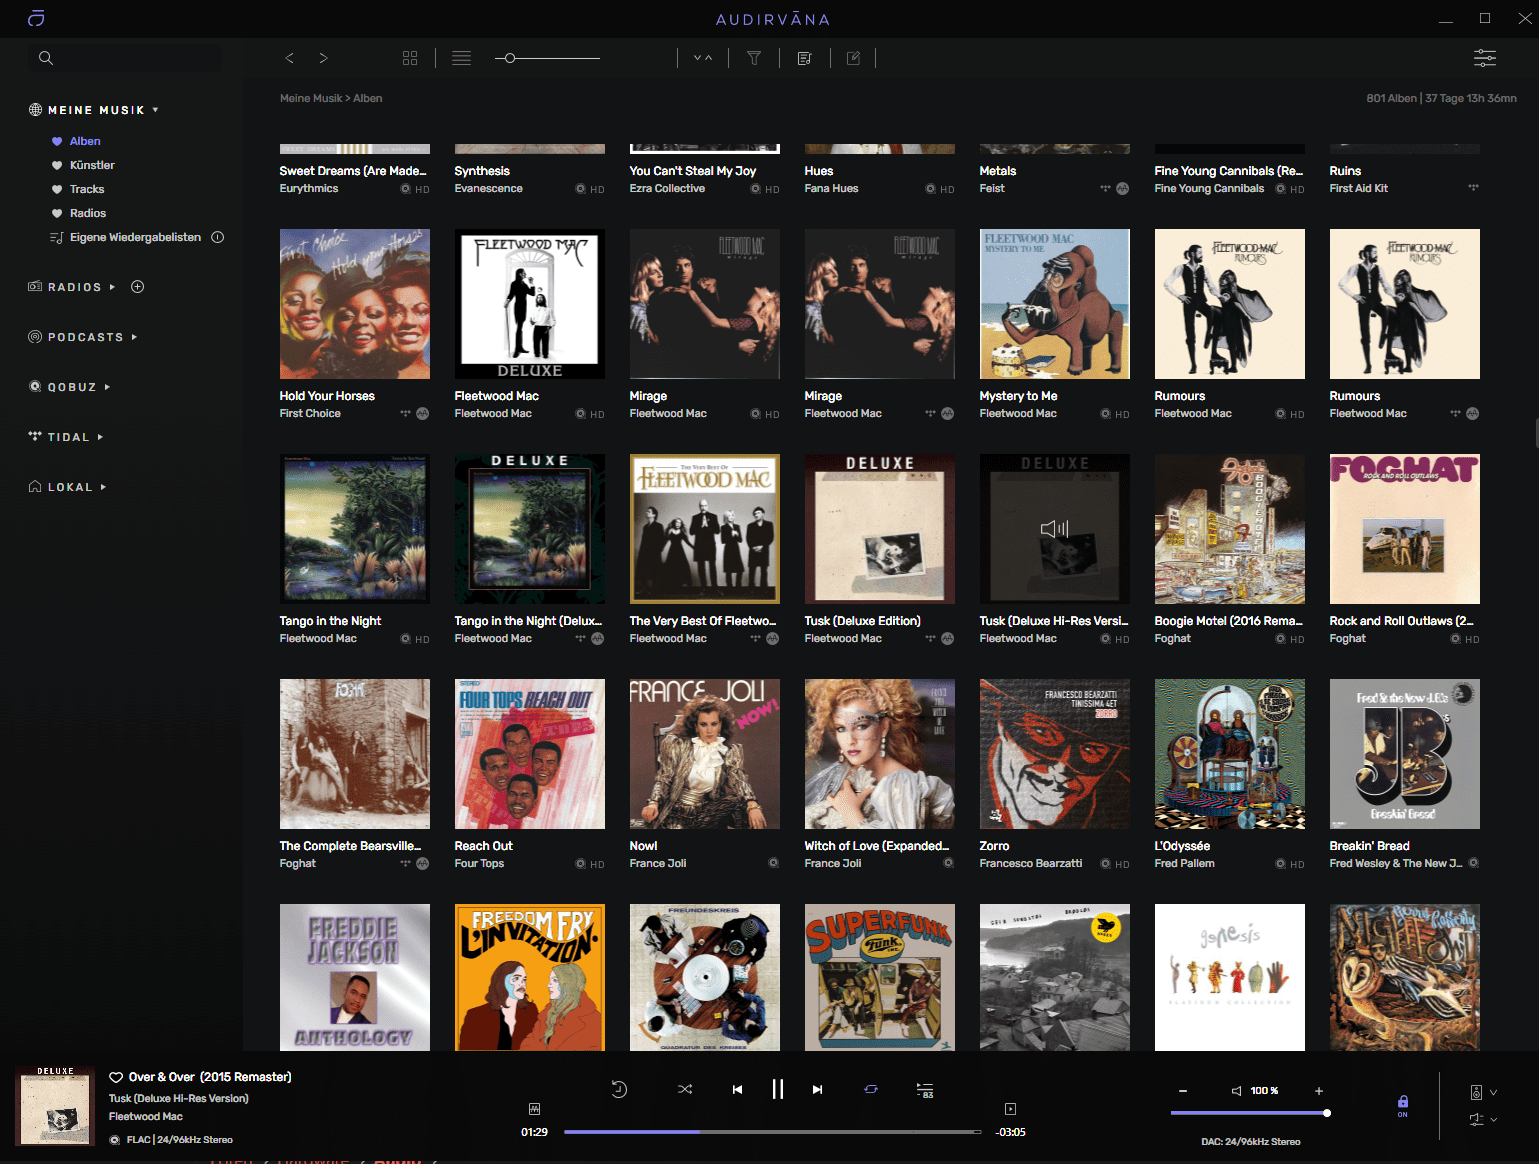
Task: Pause the current track
Action: 778,1089
